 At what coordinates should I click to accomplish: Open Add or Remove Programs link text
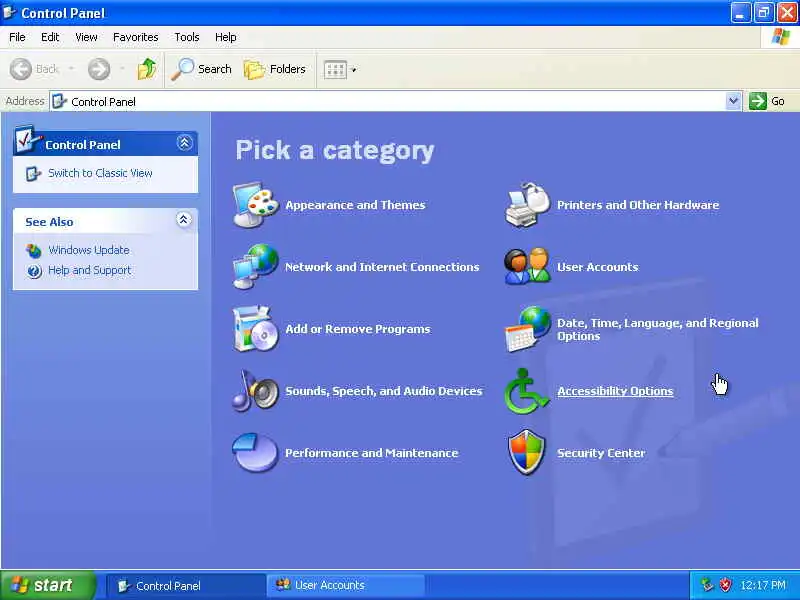coord(358,329)
